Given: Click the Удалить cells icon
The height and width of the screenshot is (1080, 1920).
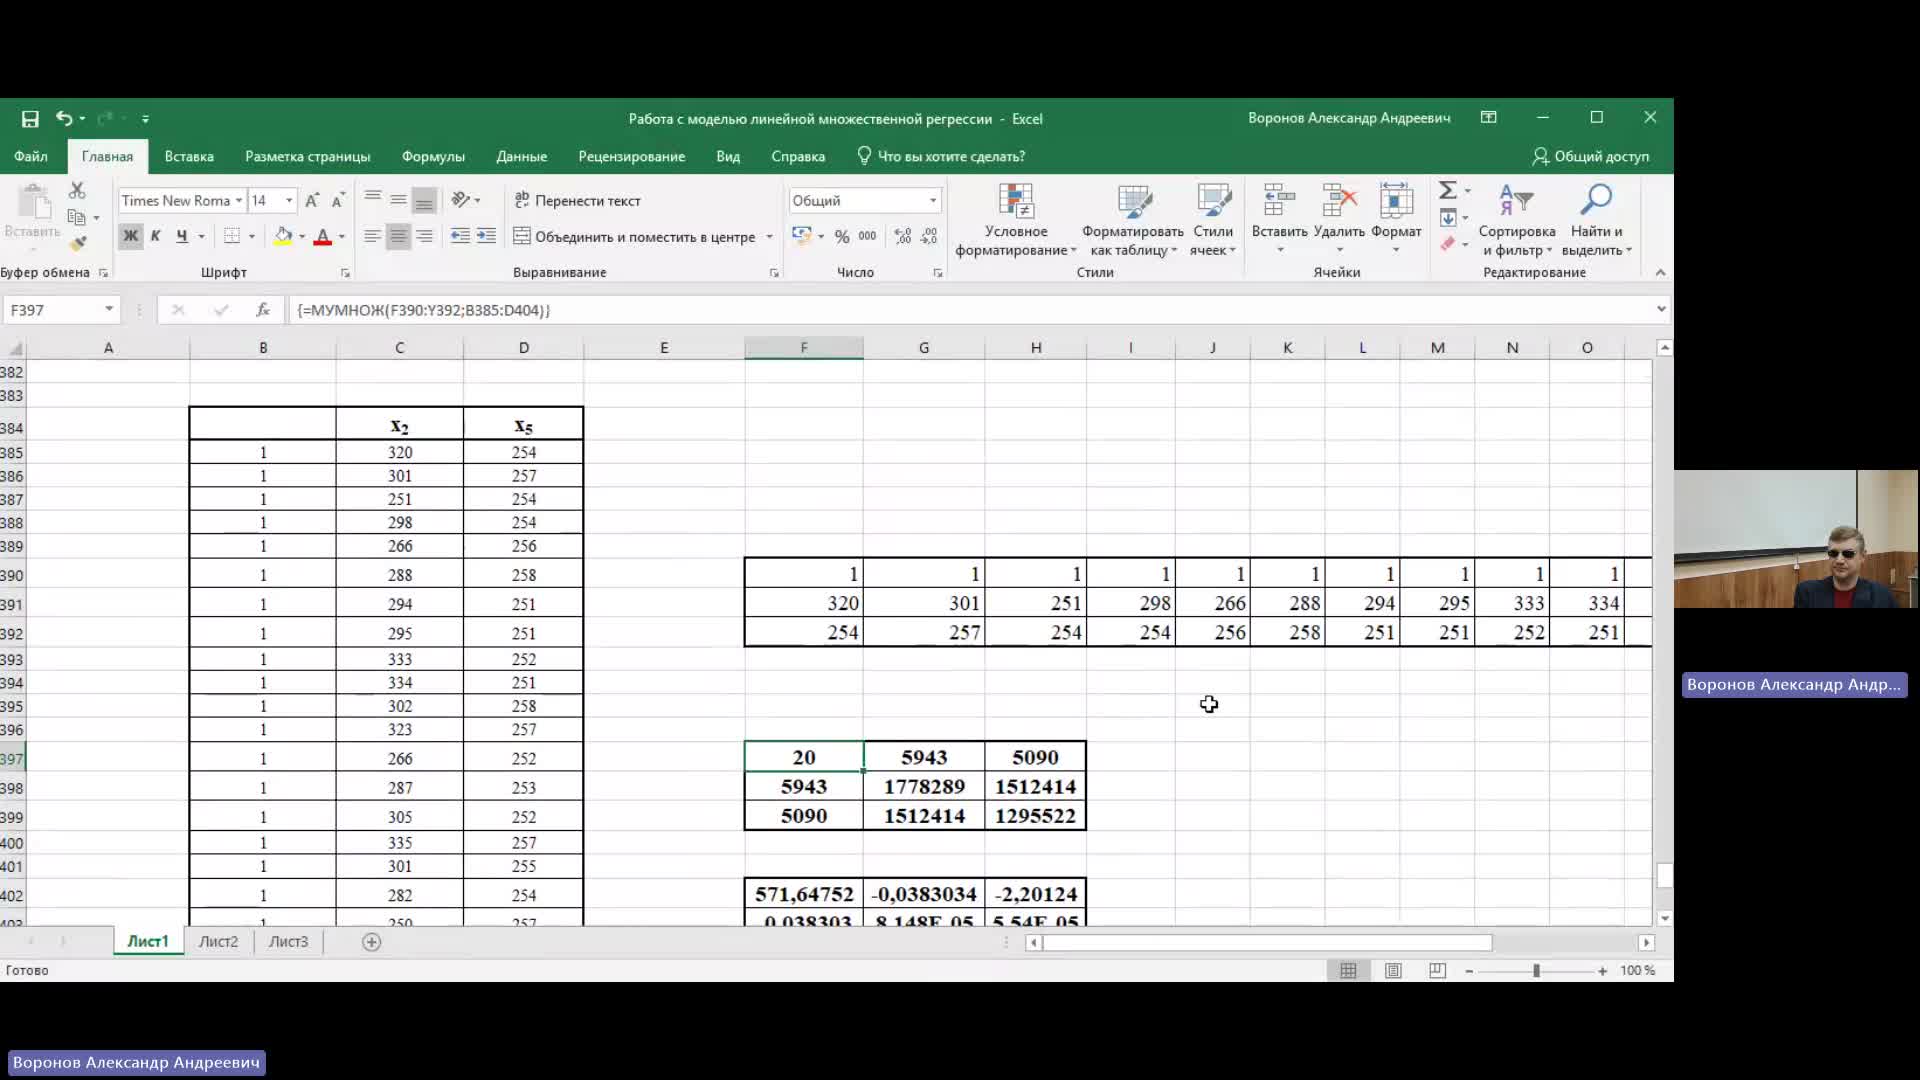Looking at the screenshot, I should click(x=1339, y=201).
